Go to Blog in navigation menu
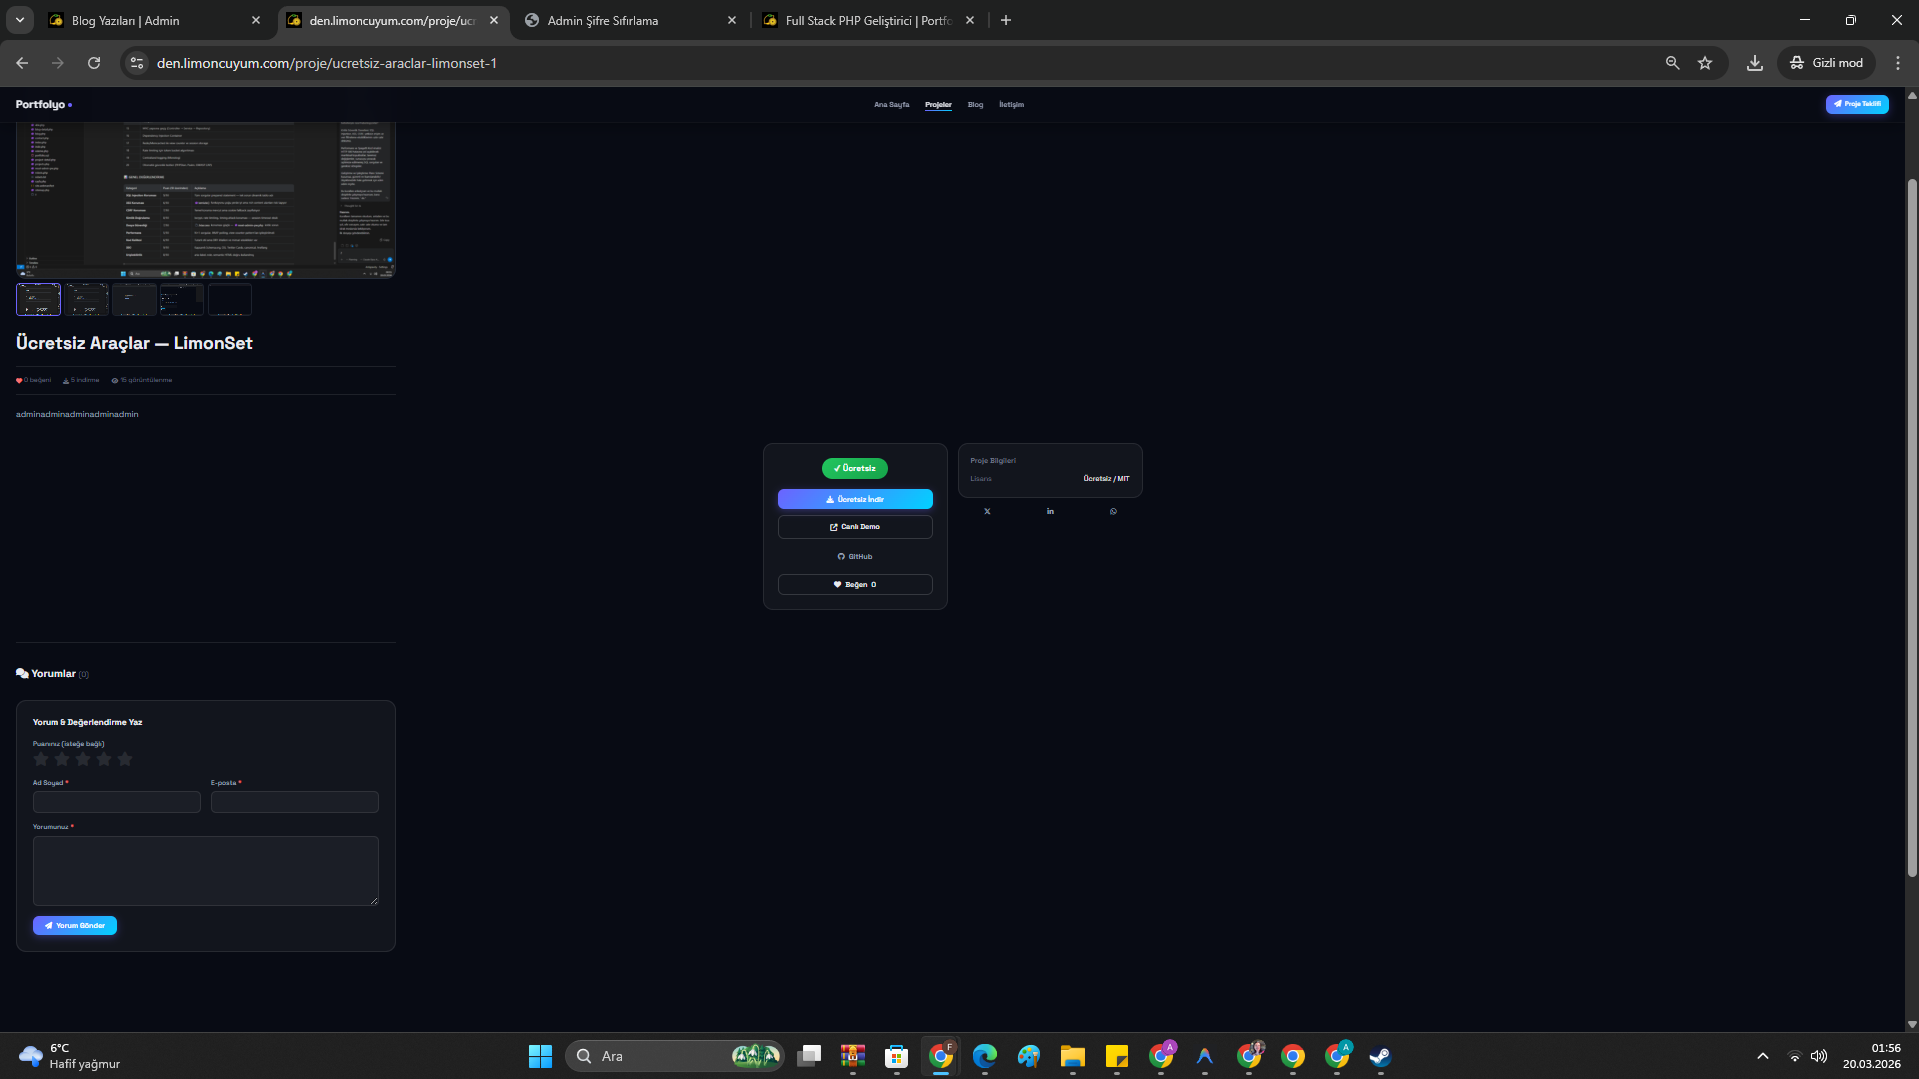Image resolution: width=1919 pixels, height=1079 pixels. tap(975, 105)
